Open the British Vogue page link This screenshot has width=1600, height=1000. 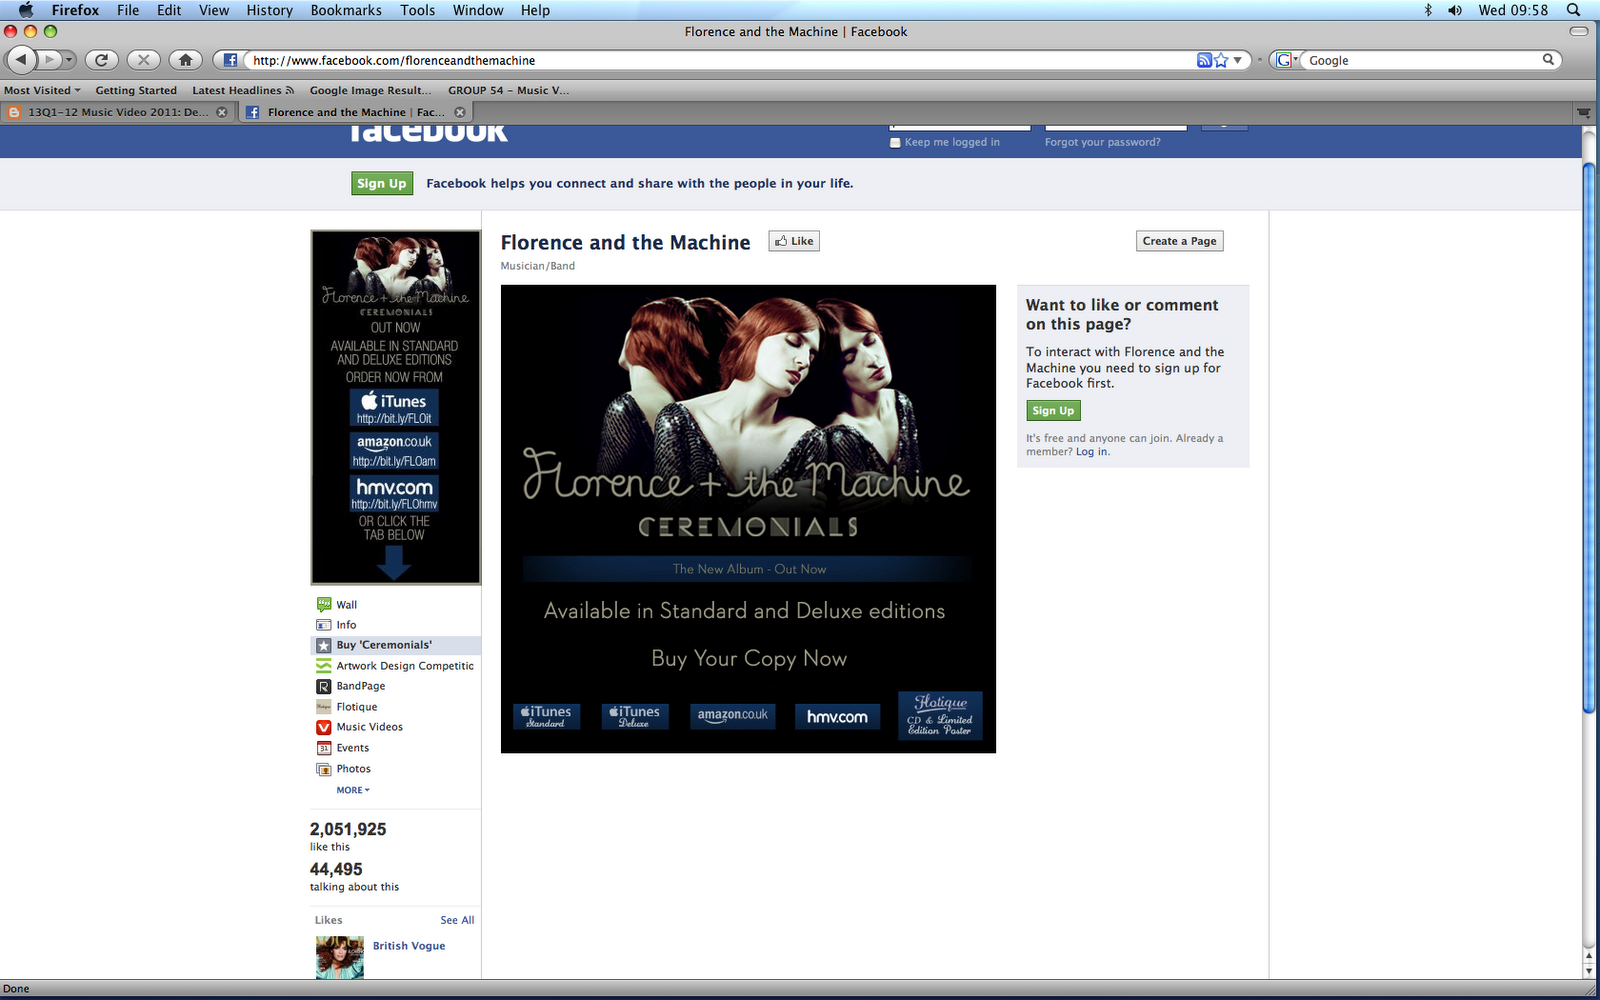(x=409, y=946)
